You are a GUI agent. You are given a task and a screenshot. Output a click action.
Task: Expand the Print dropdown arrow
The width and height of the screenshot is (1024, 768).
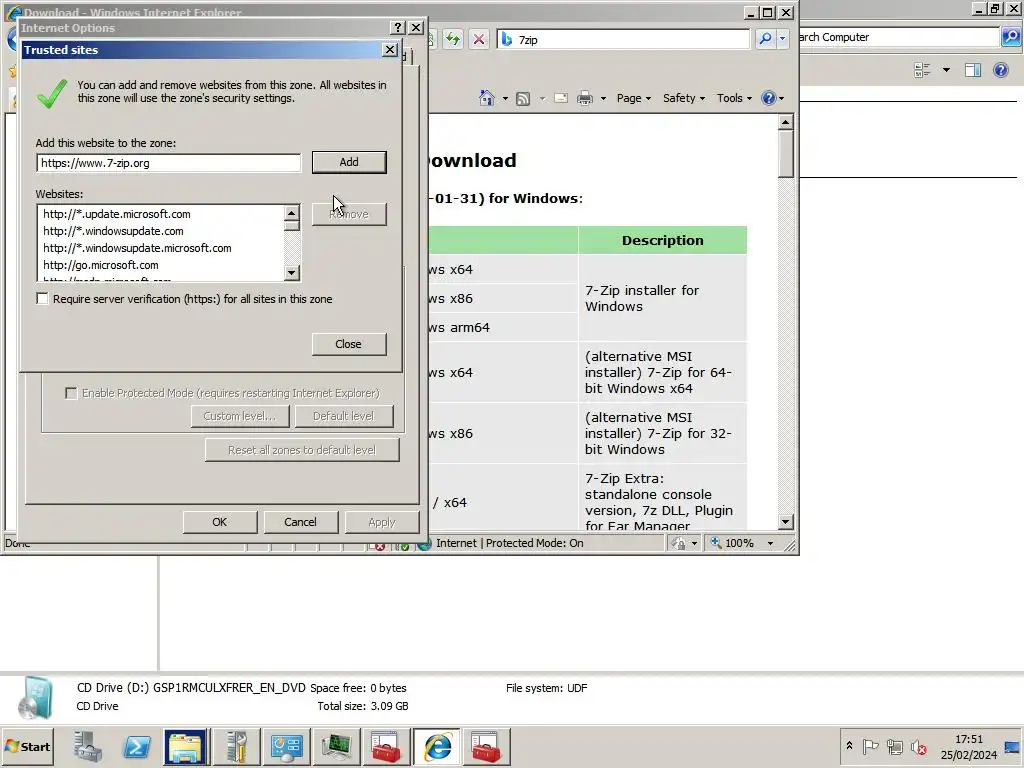tap(603, 99)
